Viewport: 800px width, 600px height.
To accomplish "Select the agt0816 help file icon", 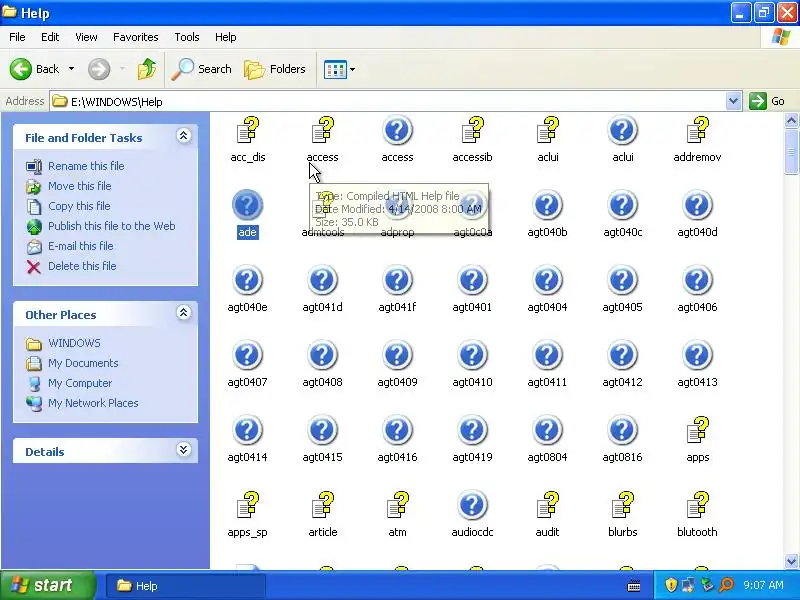I will 622,430.
